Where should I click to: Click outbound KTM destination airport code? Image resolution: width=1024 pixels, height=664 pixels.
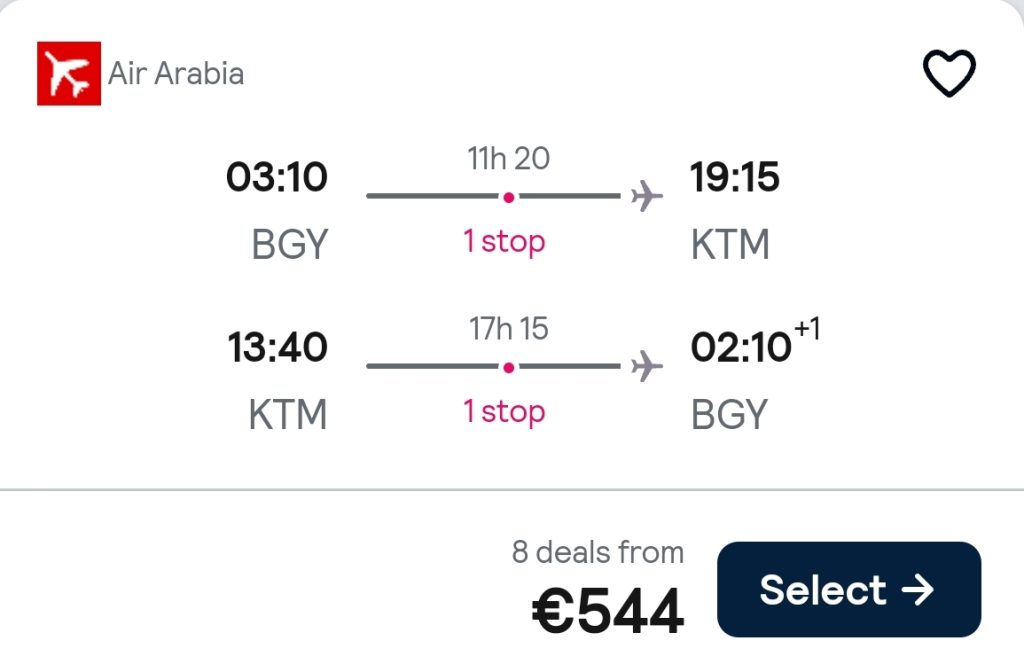(x=730, y=245)
